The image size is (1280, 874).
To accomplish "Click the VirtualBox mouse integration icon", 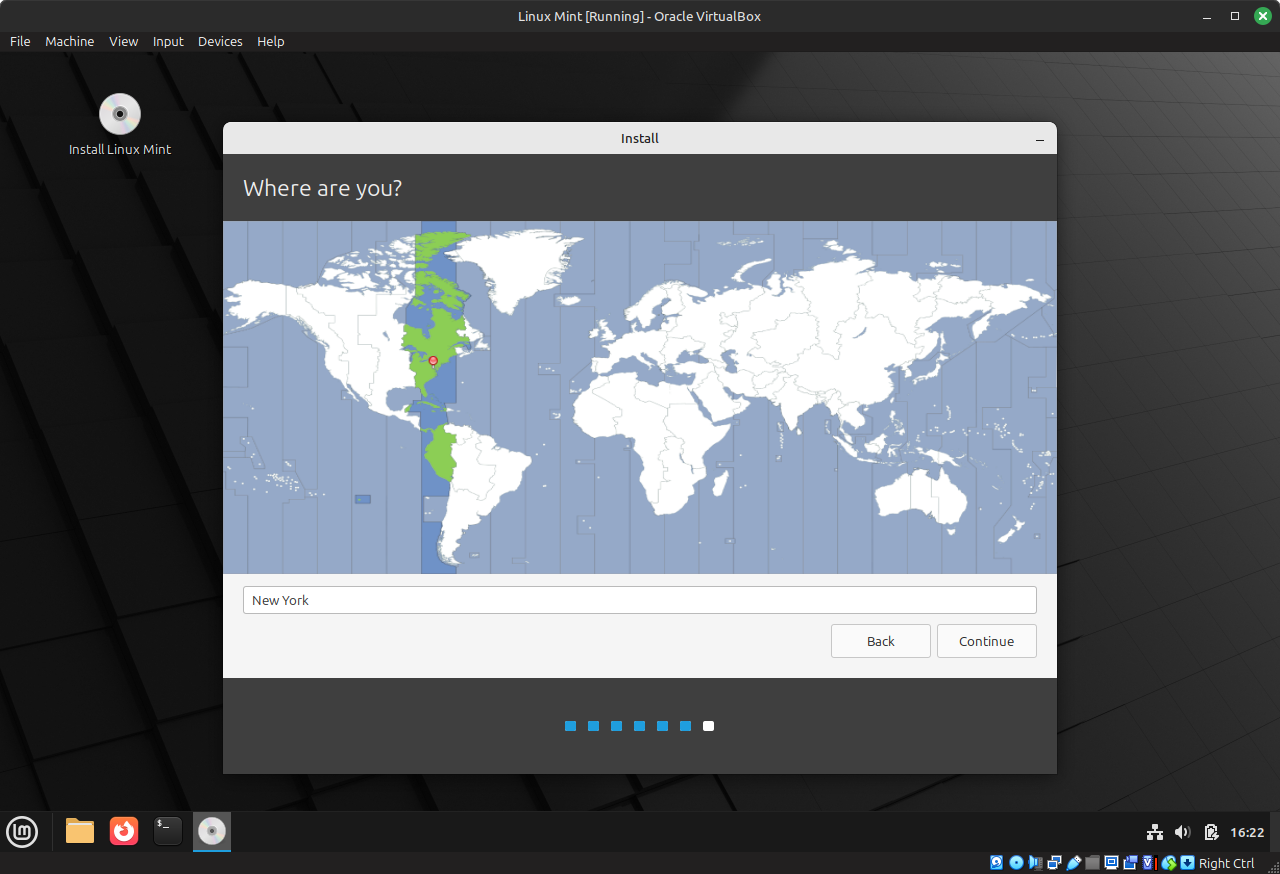I will point(1169,862).
